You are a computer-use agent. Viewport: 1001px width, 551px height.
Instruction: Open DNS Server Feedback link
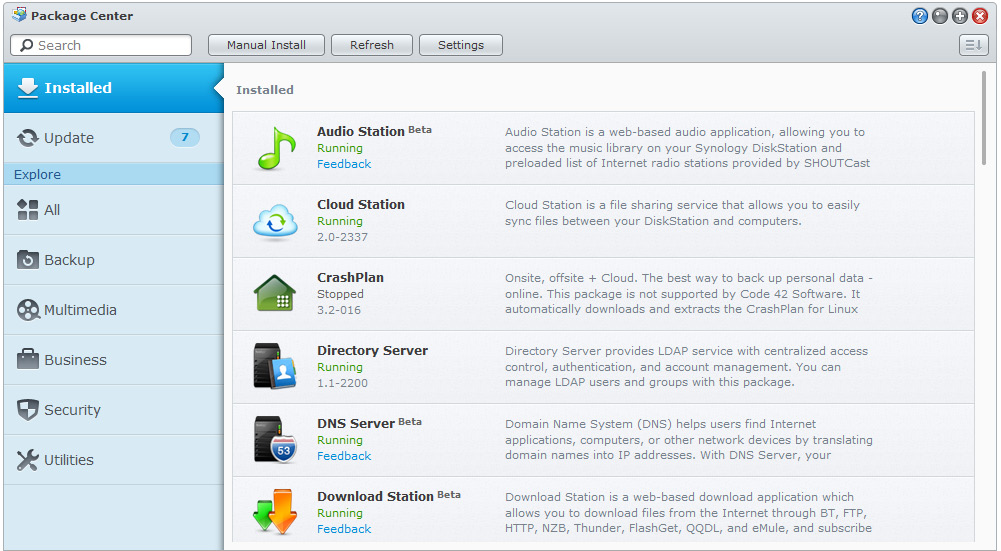tap(344, 456)
